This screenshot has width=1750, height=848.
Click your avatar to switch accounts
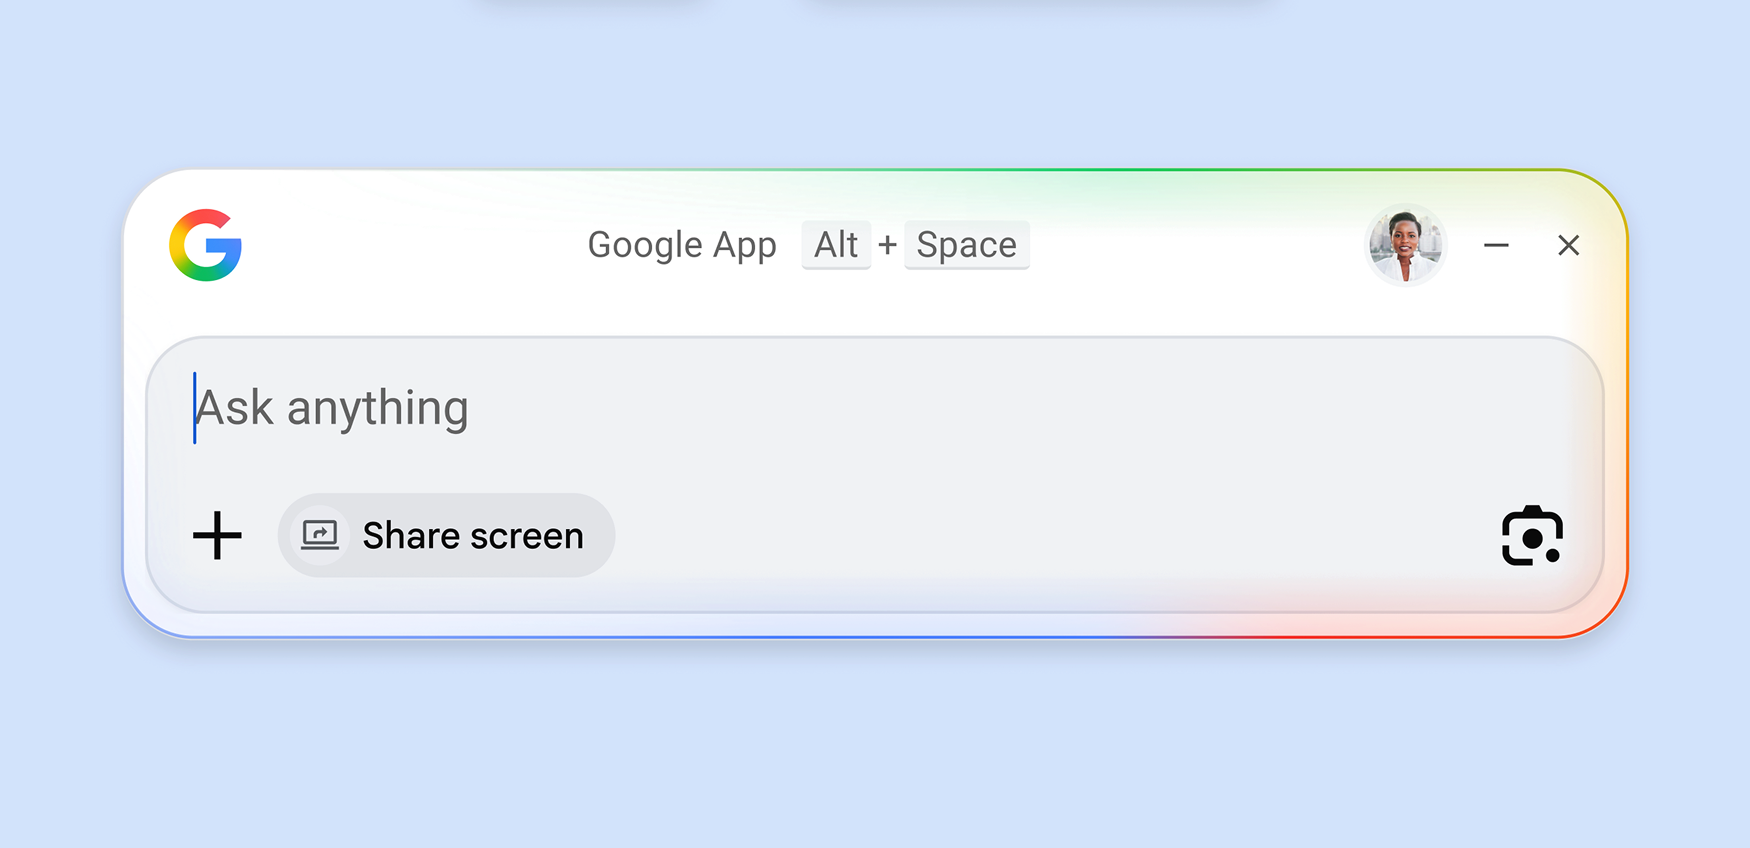pos(1406,245)
